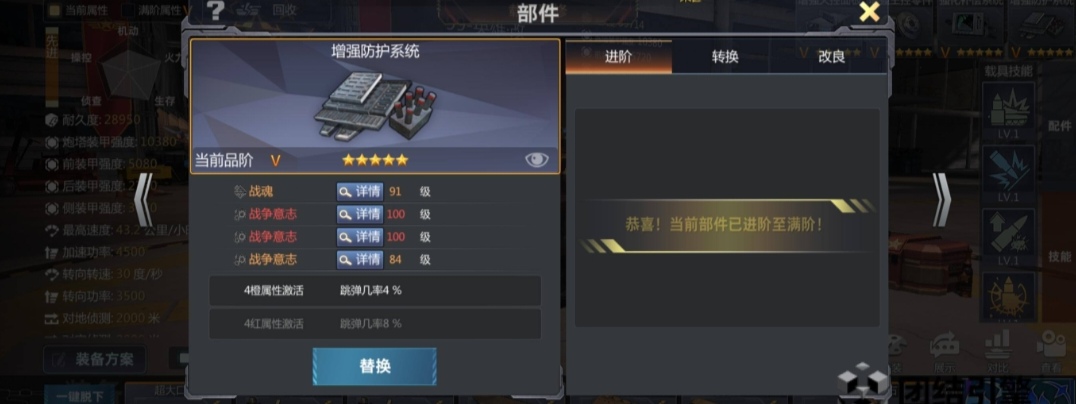Screen dimensions: 1076x404
Task: Click the 替换 button
Action: (375, 366)
